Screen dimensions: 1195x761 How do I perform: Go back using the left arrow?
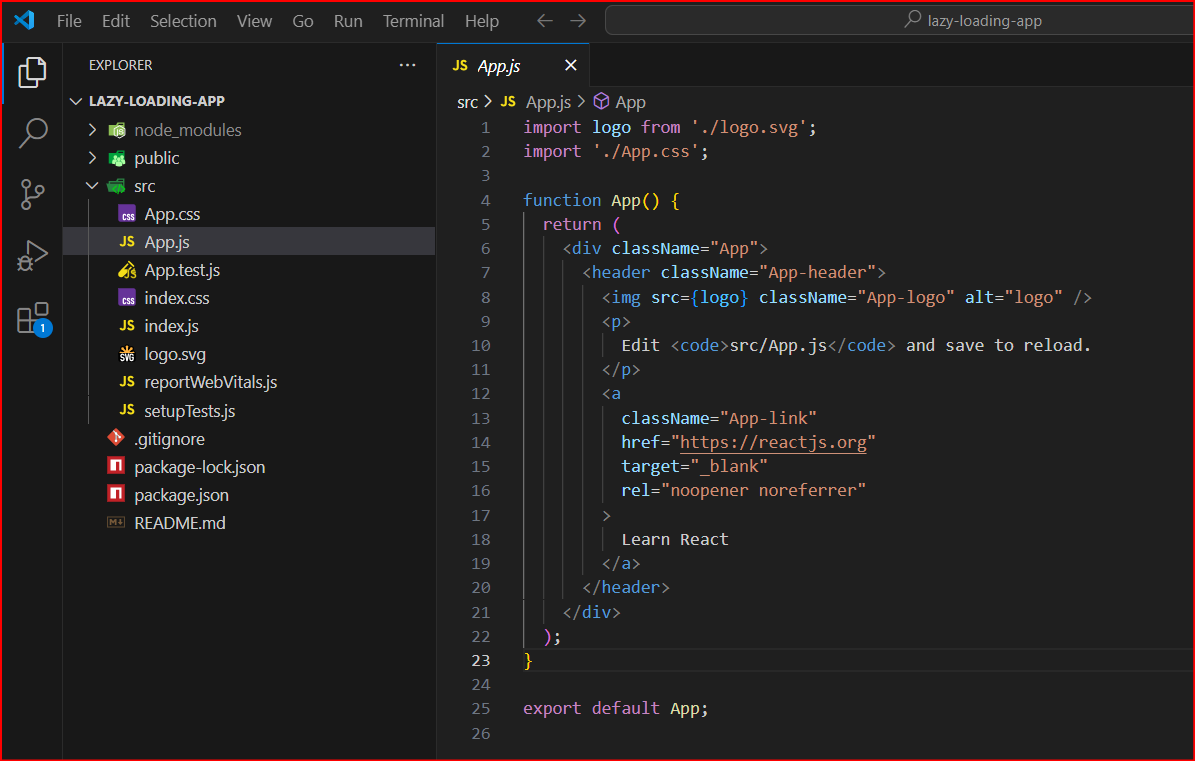544,21
